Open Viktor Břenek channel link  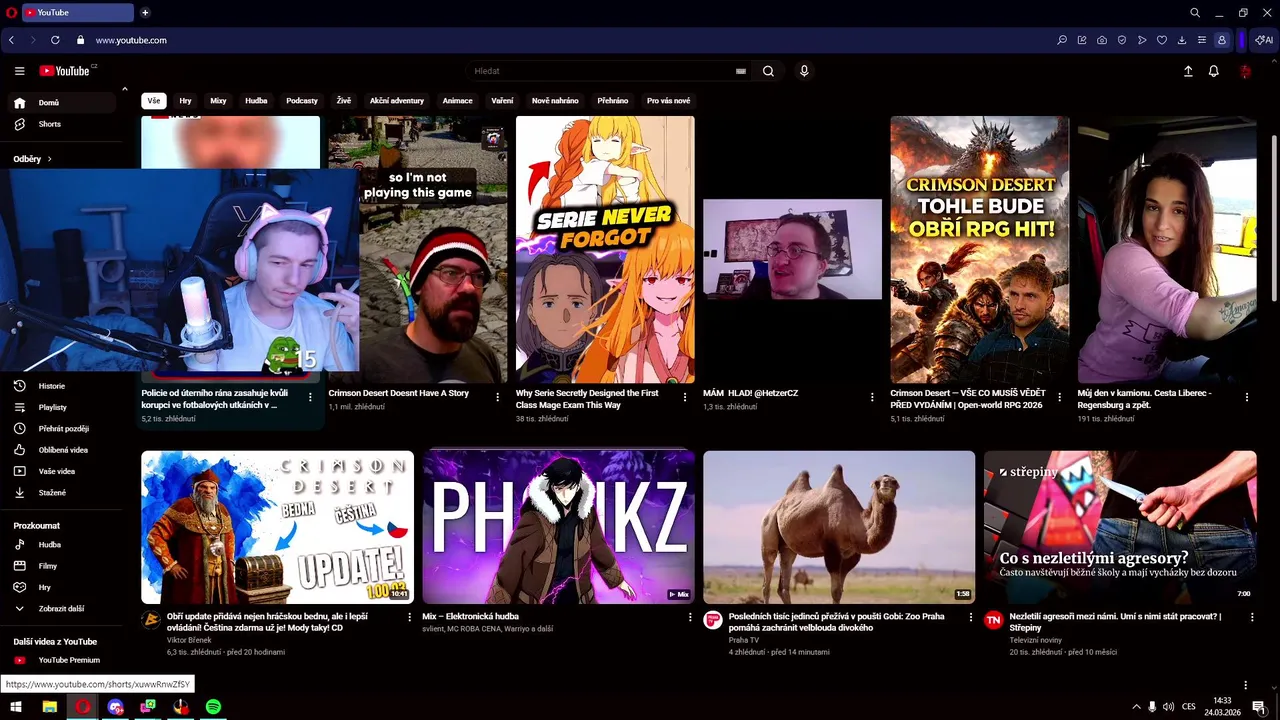(189, 640)
